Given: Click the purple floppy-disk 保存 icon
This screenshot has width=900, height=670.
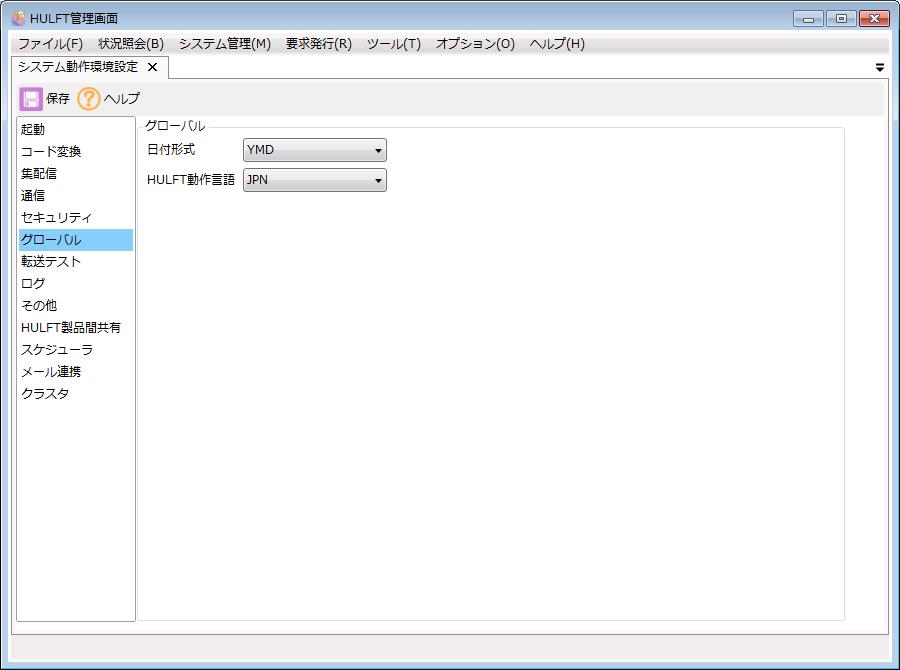Looking at the screenshot, I should [x=31, y=99].
